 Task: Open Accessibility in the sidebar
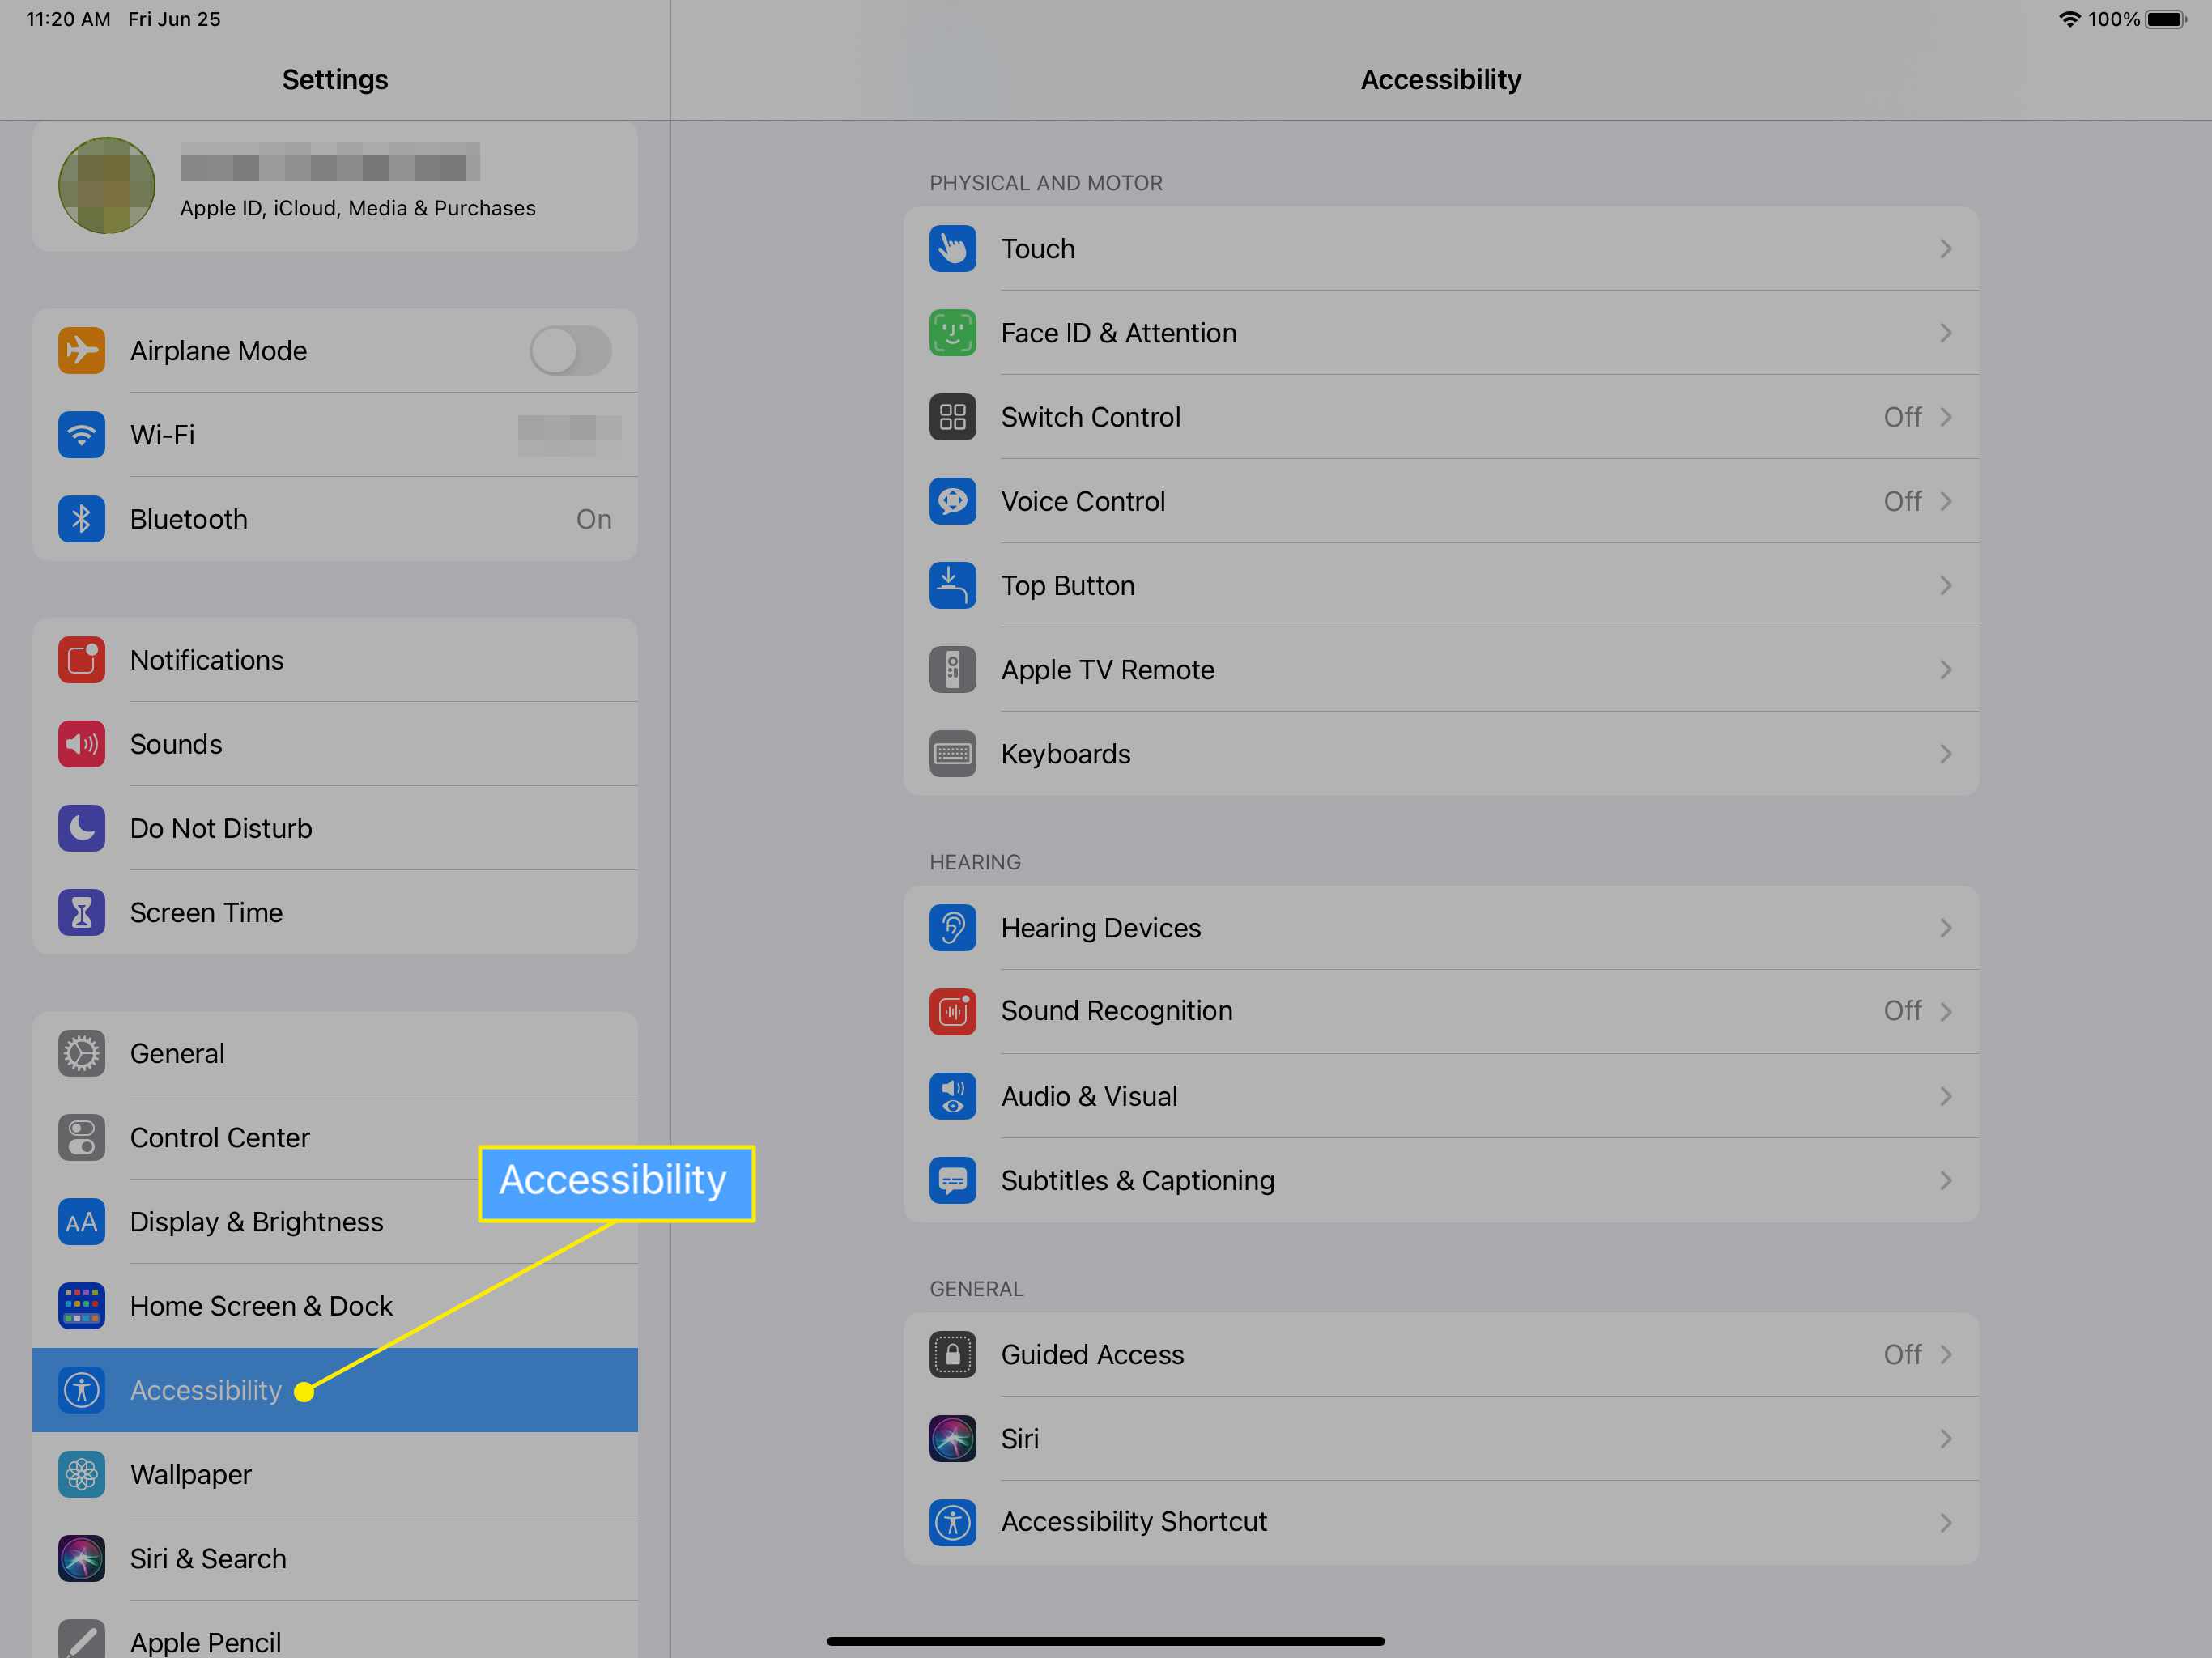pos(335,1390)
